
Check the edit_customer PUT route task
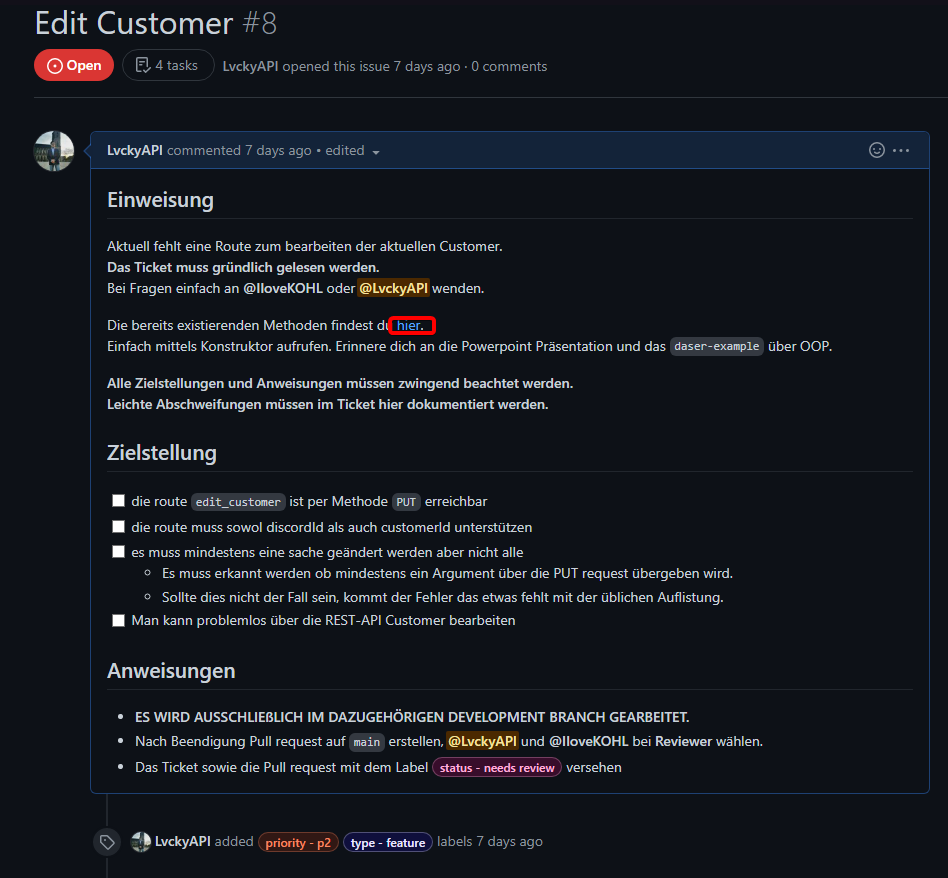pos(118,501)
